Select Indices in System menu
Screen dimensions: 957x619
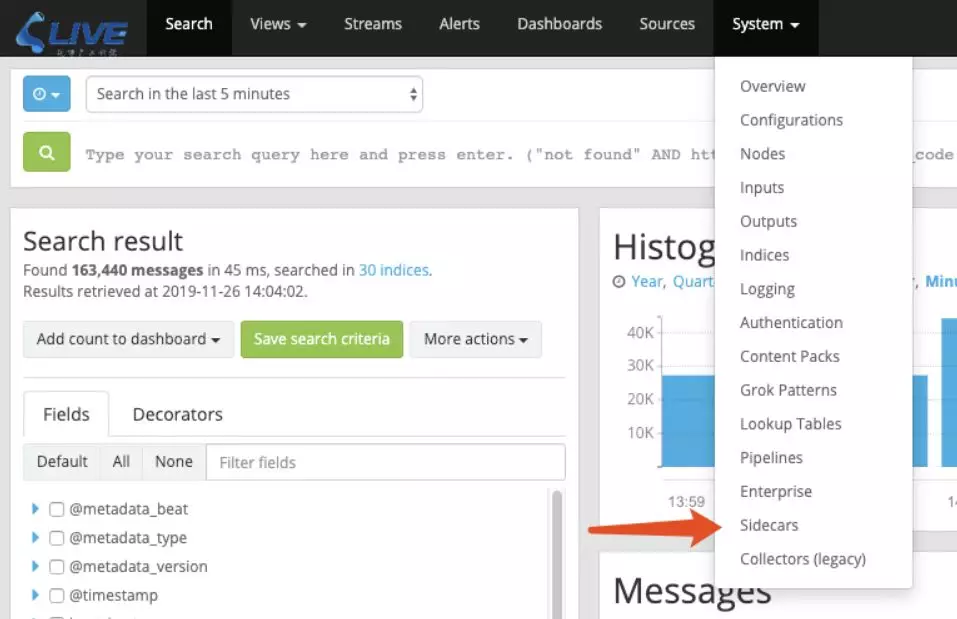pyautogui.click(x=764, y=255)
